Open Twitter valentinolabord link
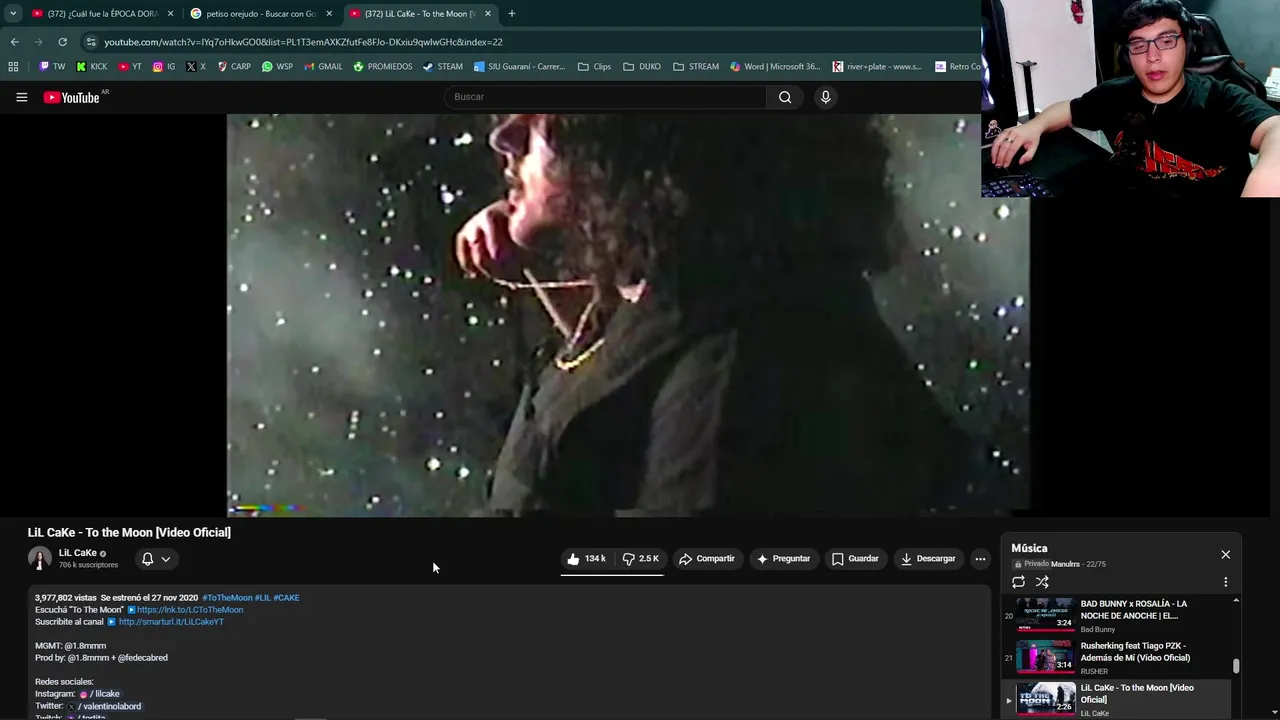The image size is (1280, 720). pos(105,706)
